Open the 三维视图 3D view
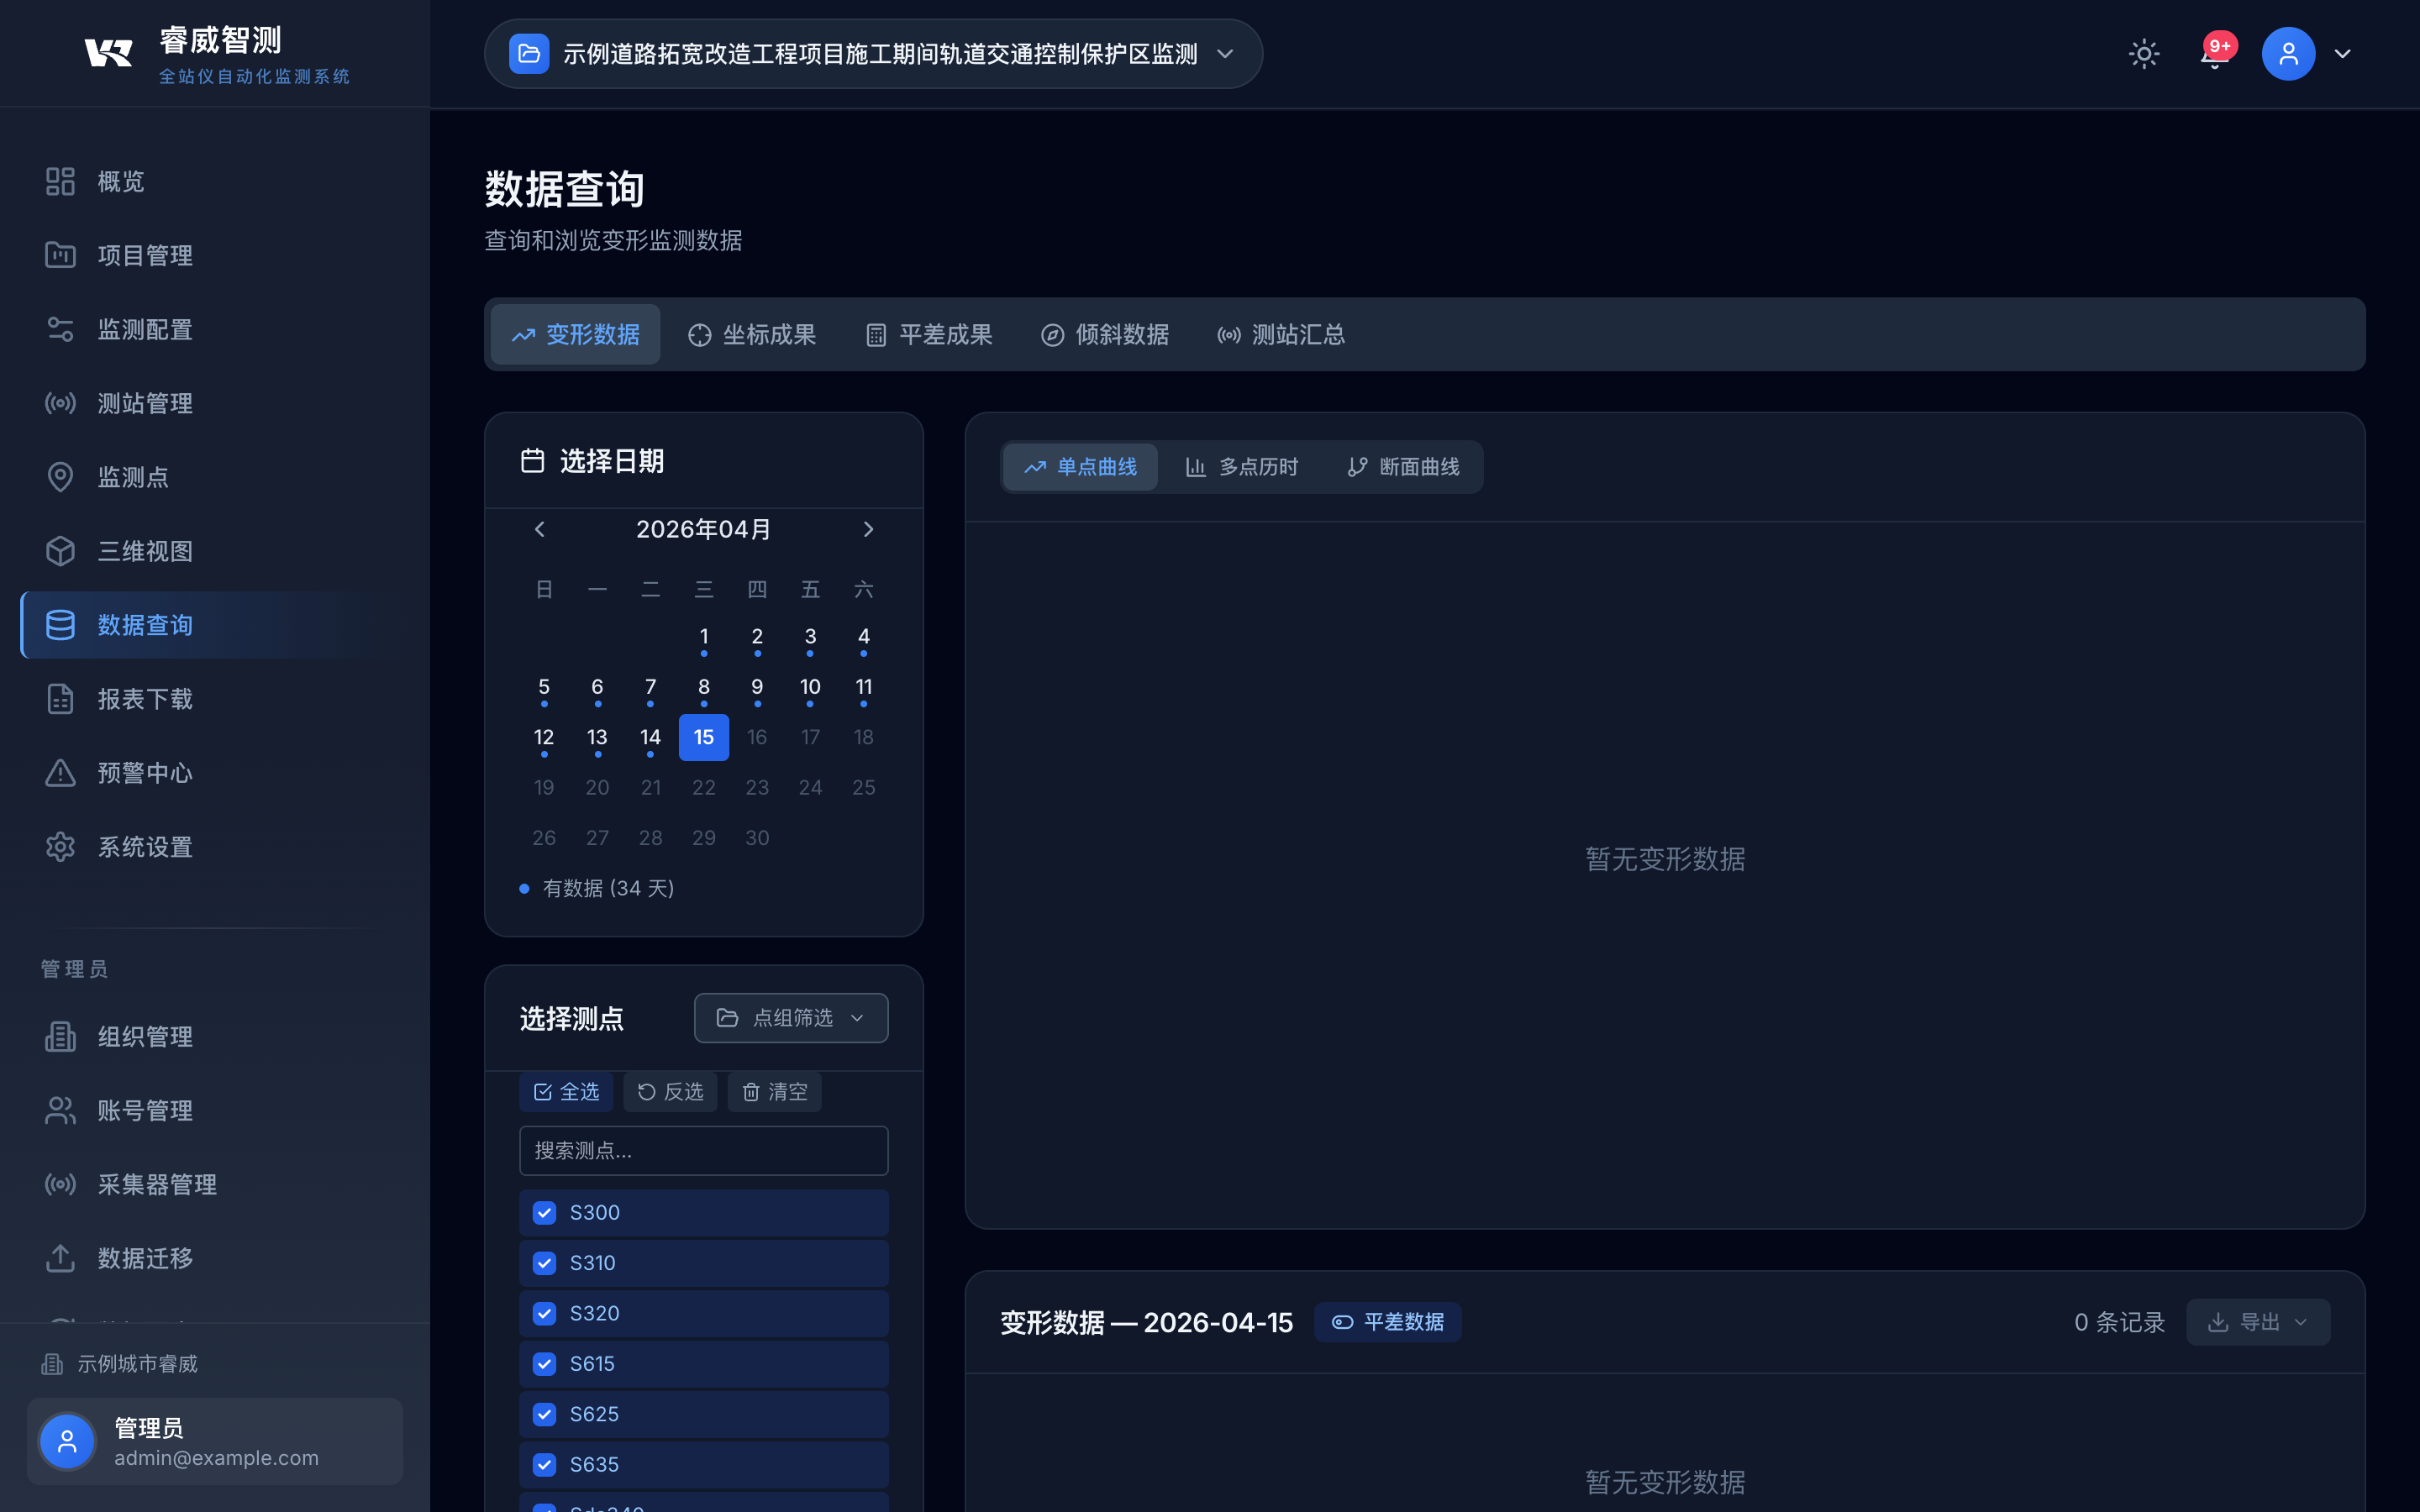The height and width of the screenshot is (1512, 2420). click(145, 550)
